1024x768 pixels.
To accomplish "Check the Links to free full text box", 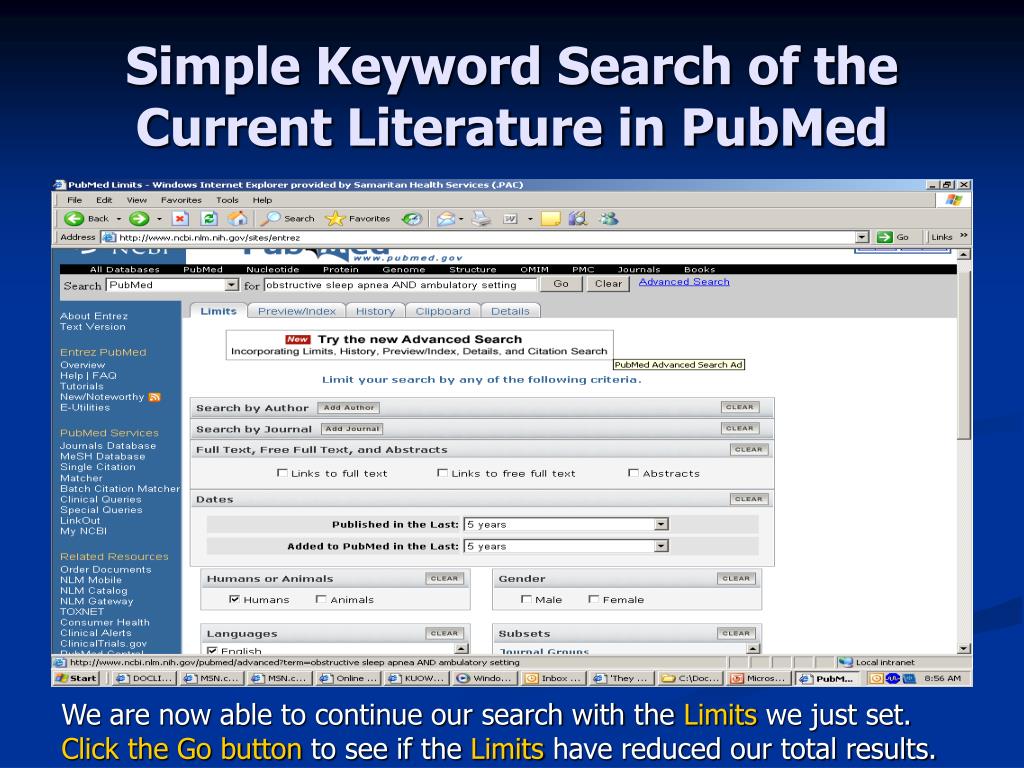I will [x=442, y=473].
